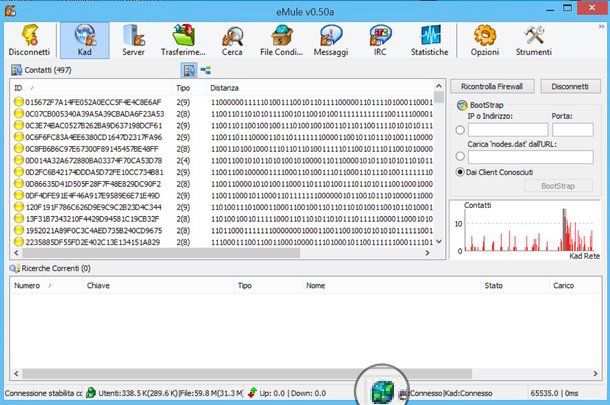Select contact 0C3E74BAC0527B262BA9D637198DCF61
Viewport: 610px width, 405px height.
click(x=223, y=125)
